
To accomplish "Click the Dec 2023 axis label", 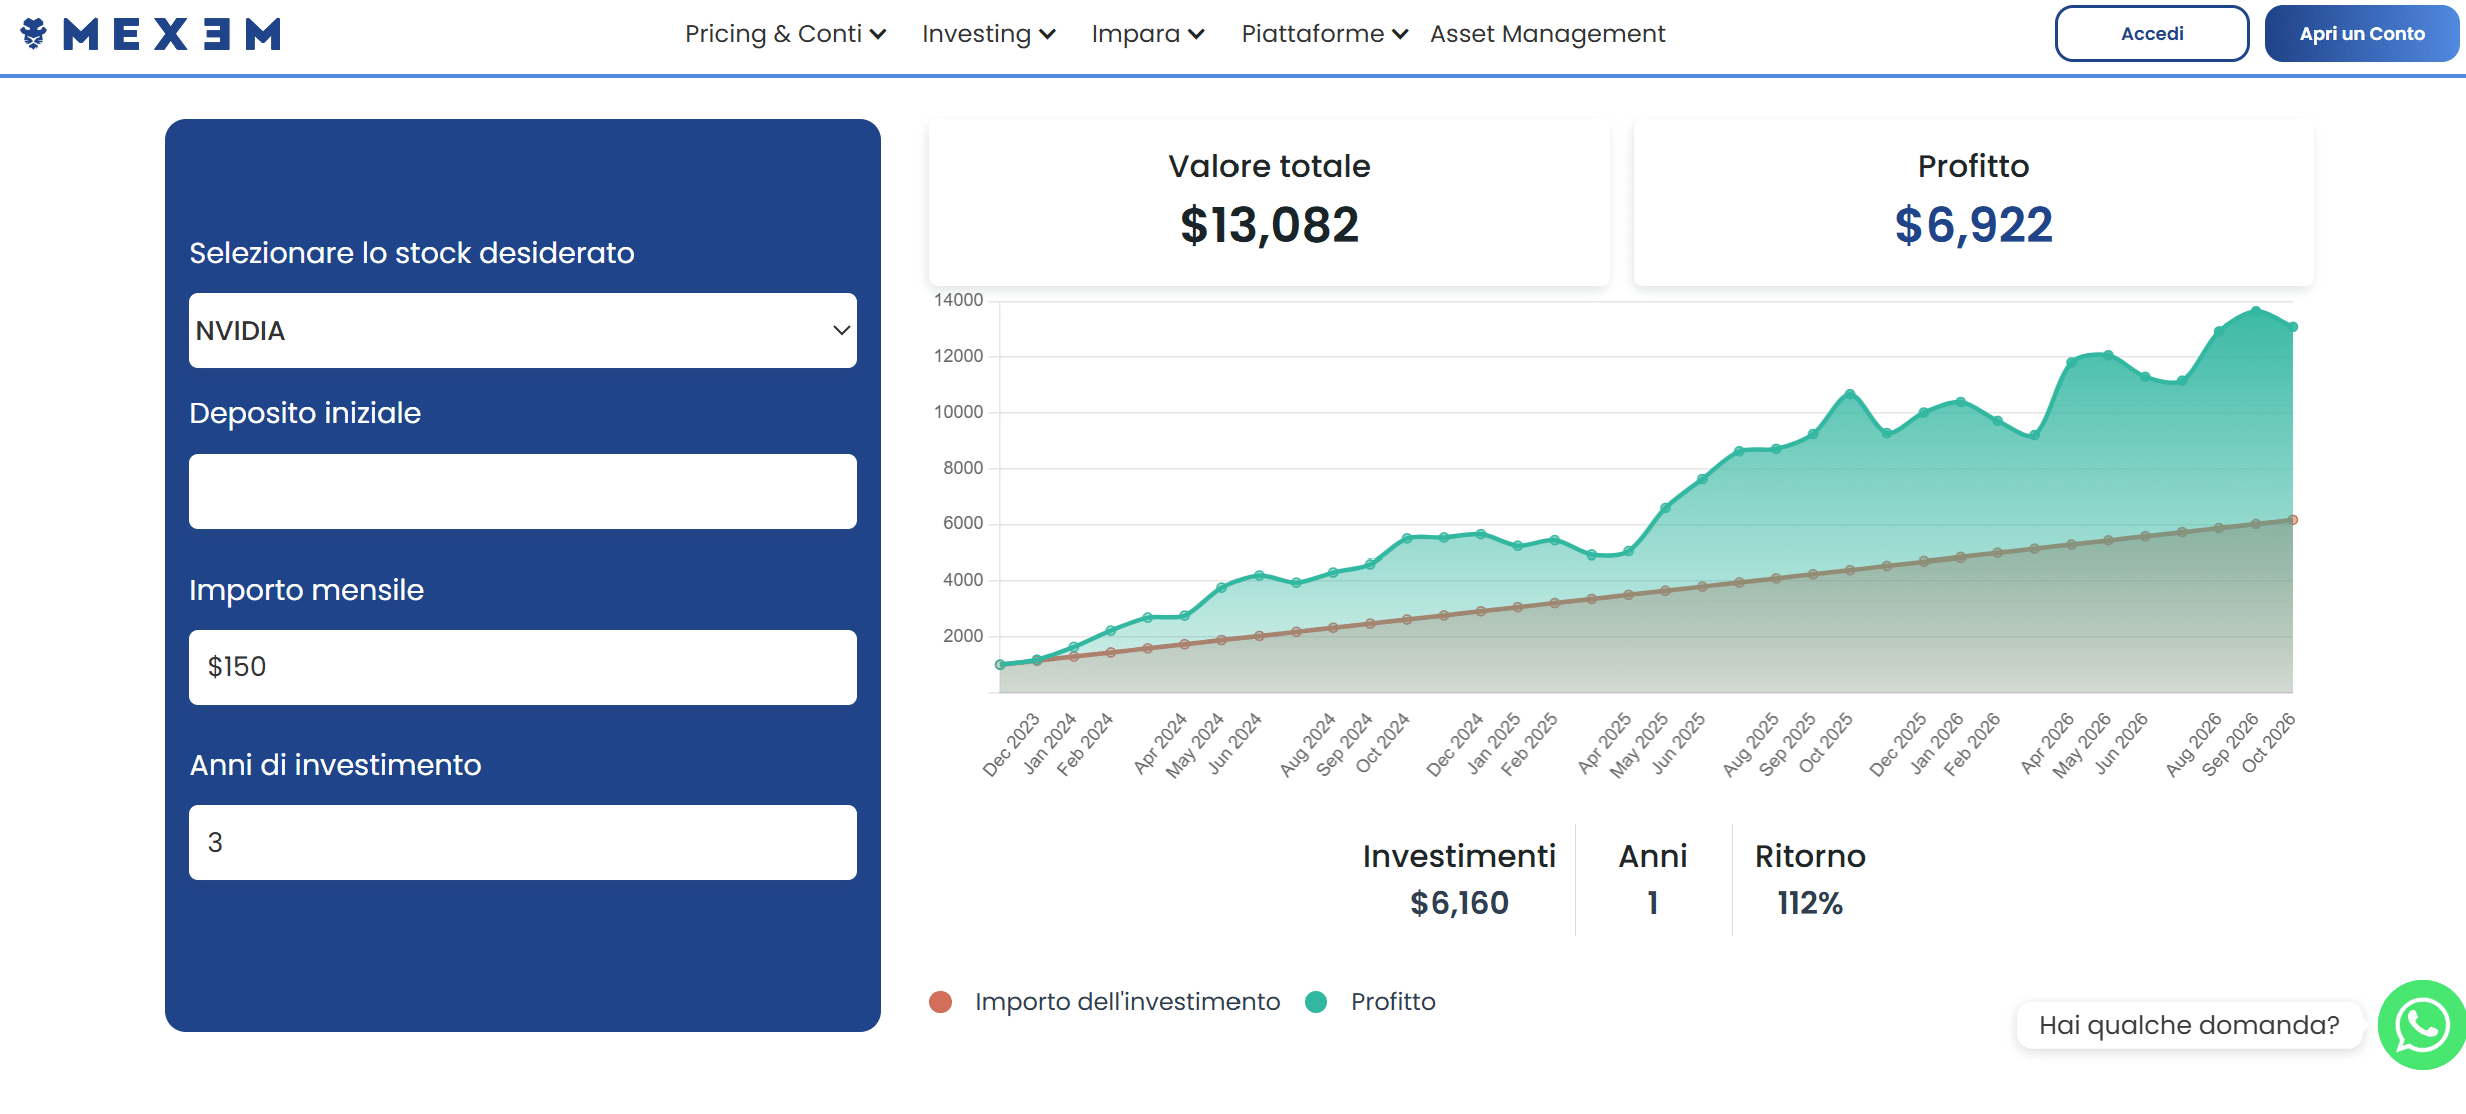I will coord(1011,746).
